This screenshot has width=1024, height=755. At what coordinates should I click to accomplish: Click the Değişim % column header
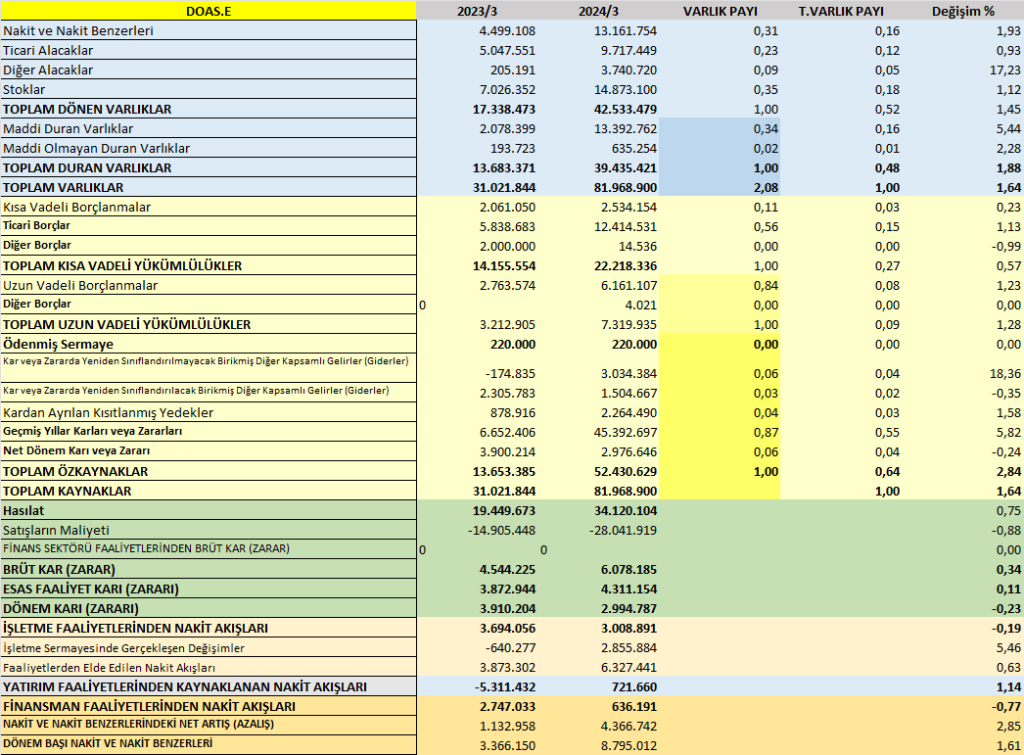[x=963, y=11]
